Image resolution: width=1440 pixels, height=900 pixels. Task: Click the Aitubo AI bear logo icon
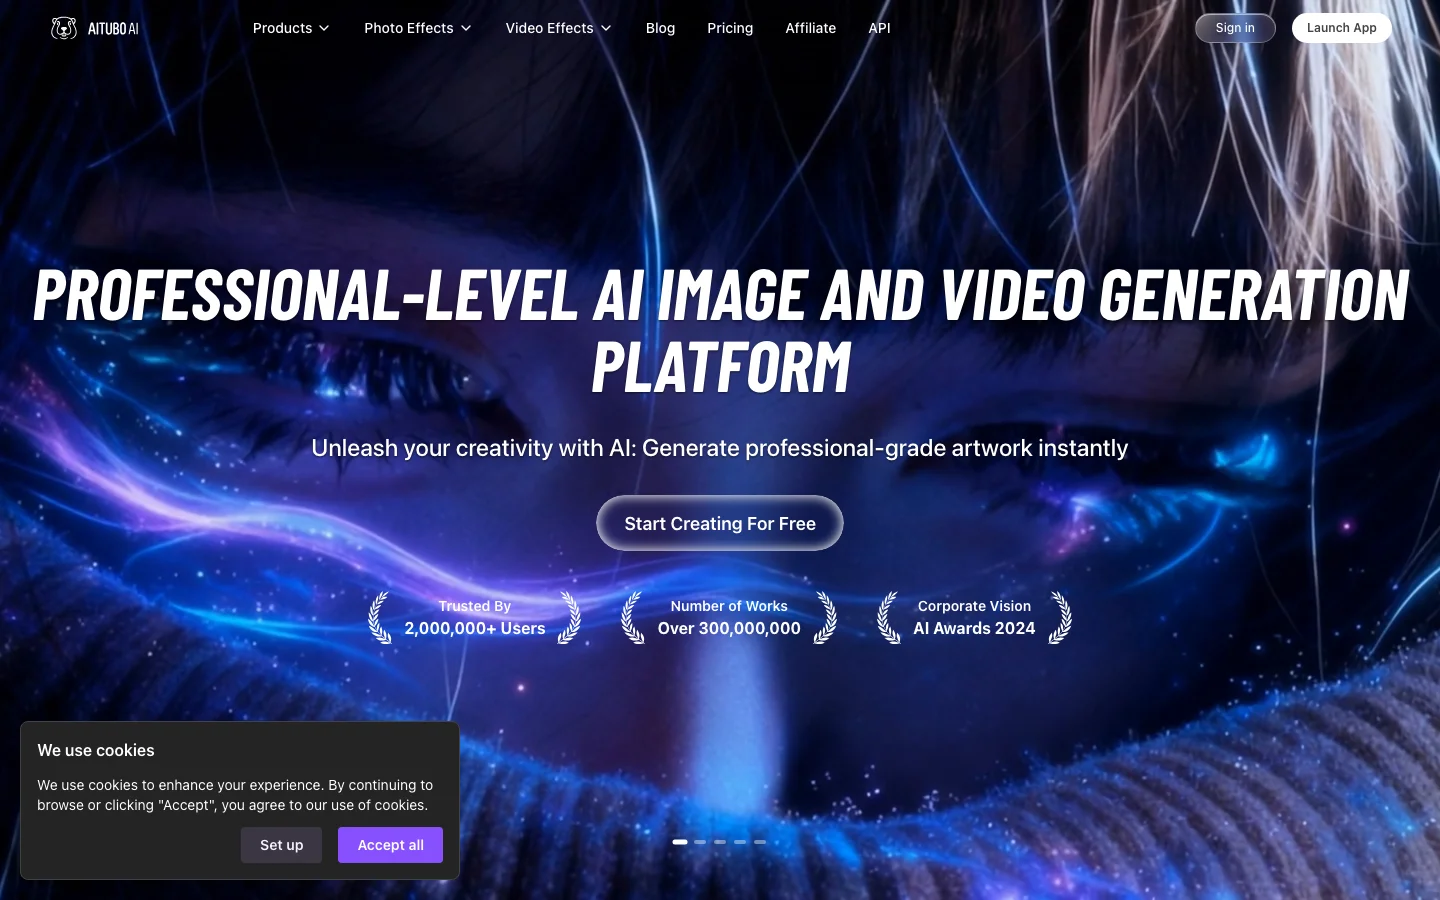click(64, 28)
